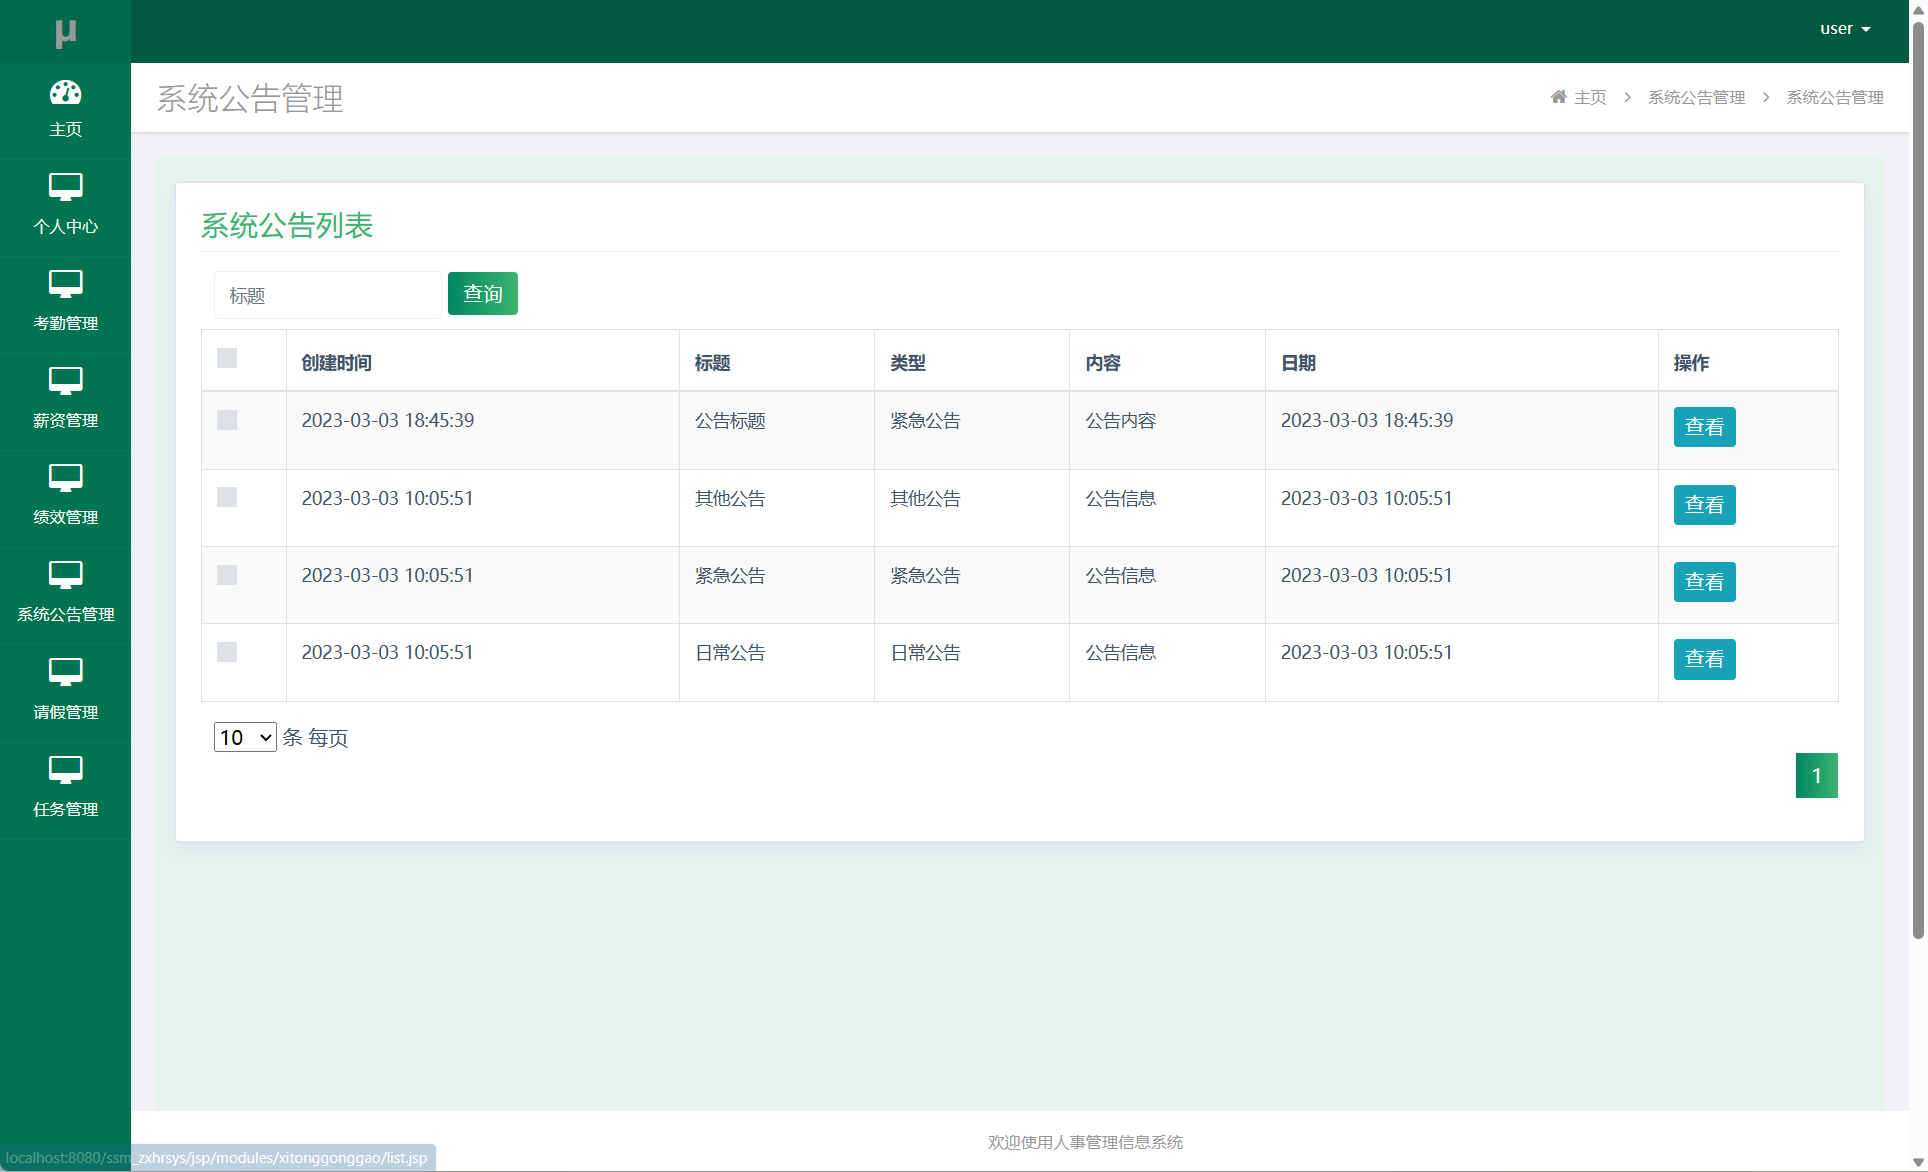Toggle the select-all checkbox in table header
1928x1172 pixels.
227,358
